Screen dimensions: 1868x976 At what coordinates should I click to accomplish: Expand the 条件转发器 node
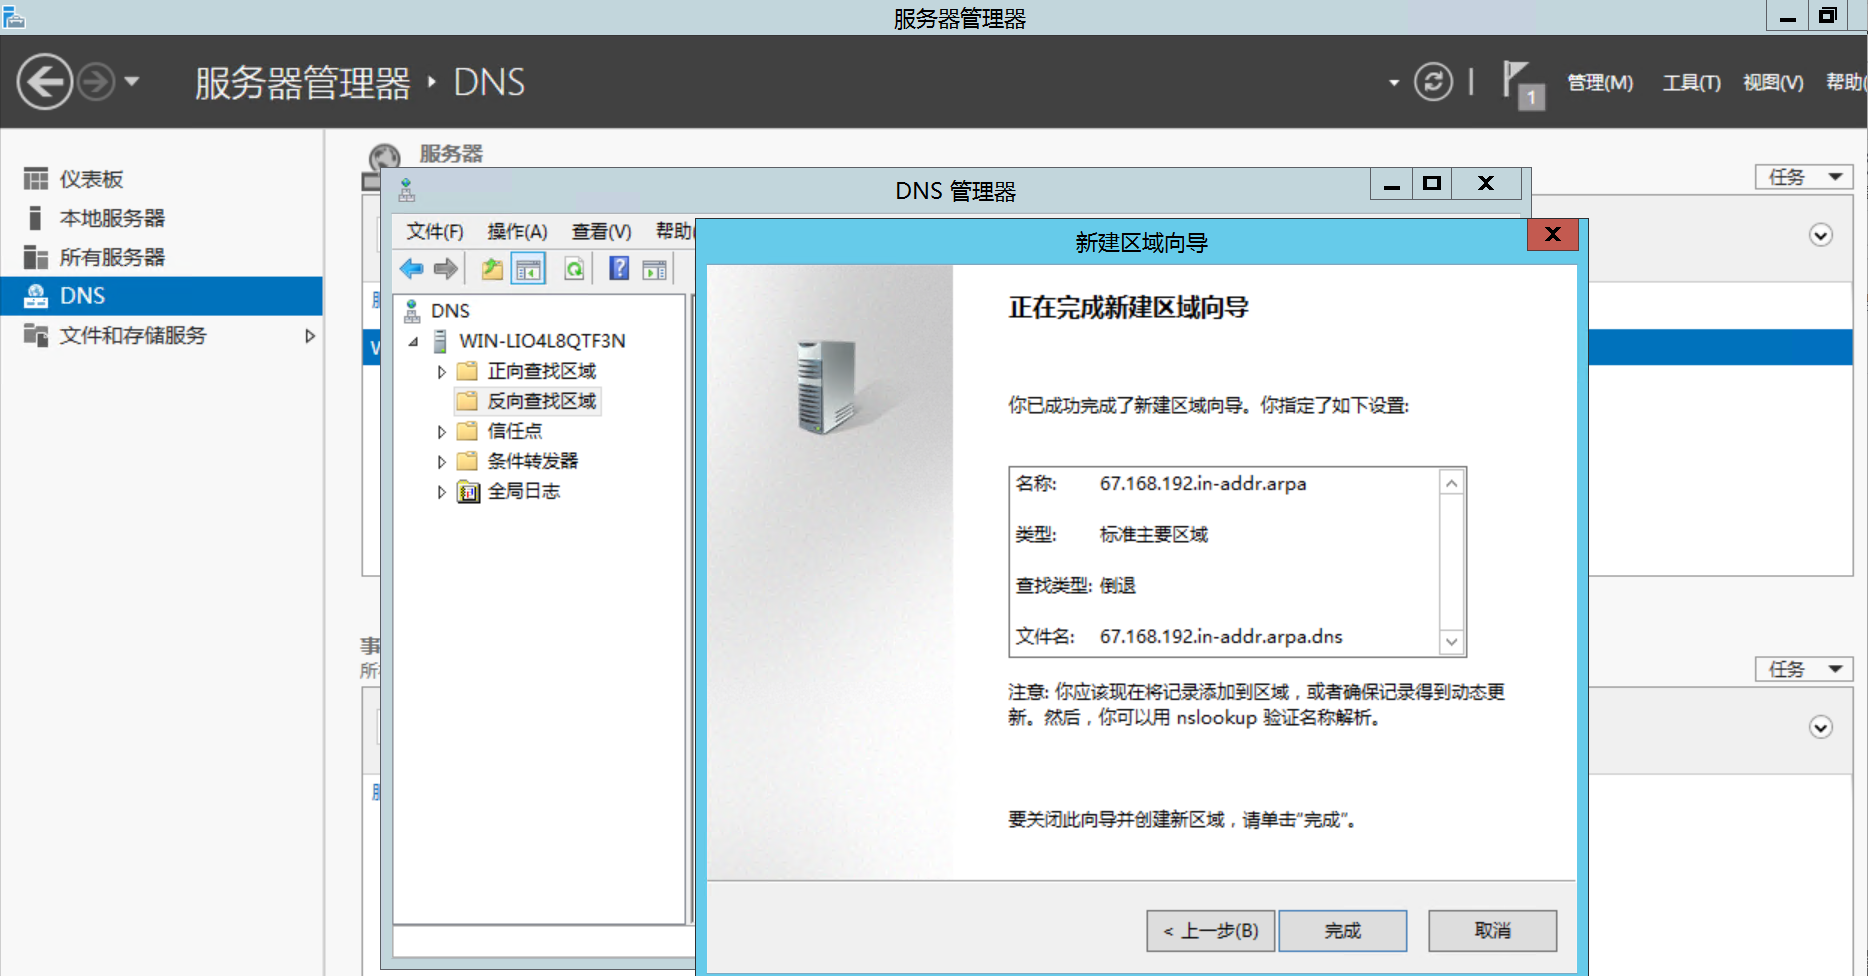441,462
